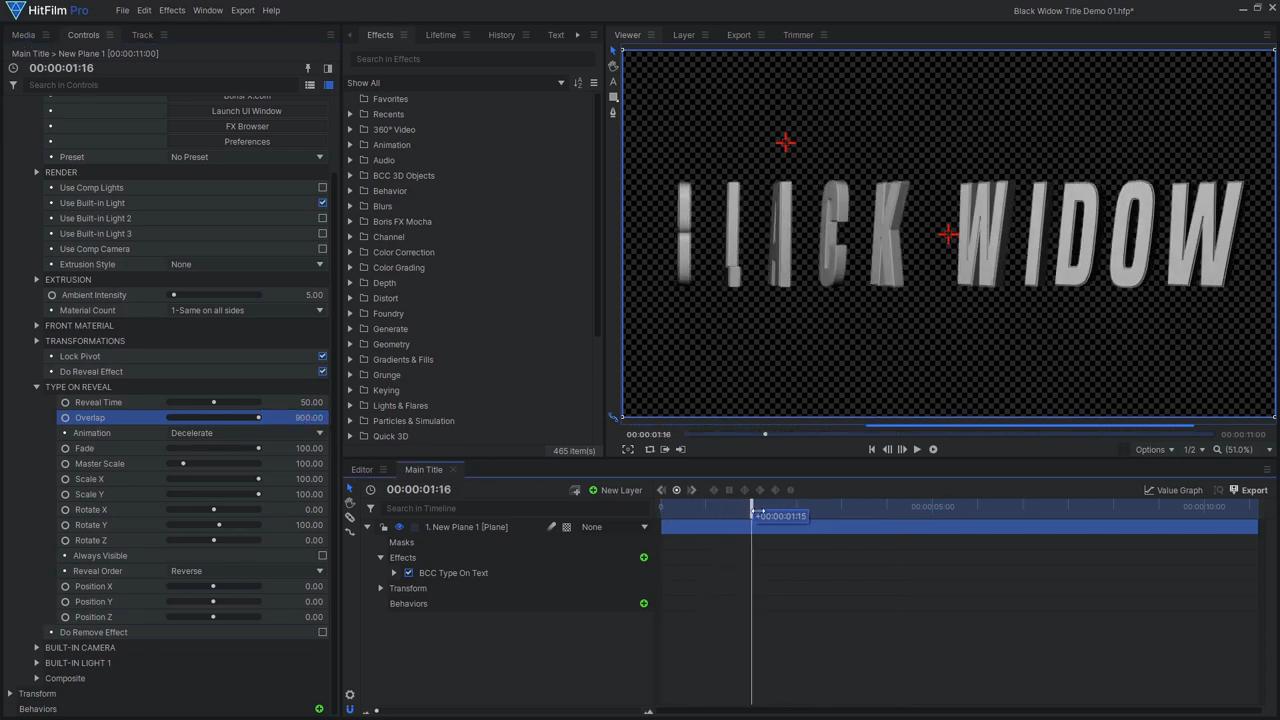Open the Show All effects filter dropdown
Image resolution: width=1280 pixels, height=720 pixels.
[x=455, y=83]
